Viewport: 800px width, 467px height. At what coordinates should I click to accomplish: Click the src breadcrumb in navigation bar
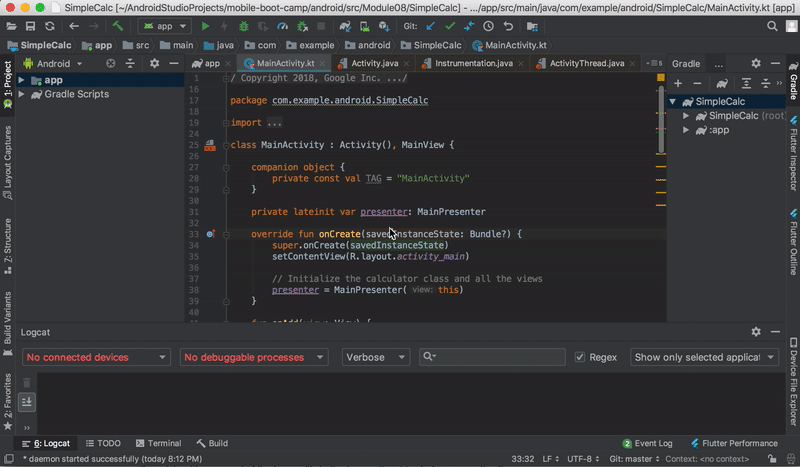pyautogui.click(x=137, y=45)
